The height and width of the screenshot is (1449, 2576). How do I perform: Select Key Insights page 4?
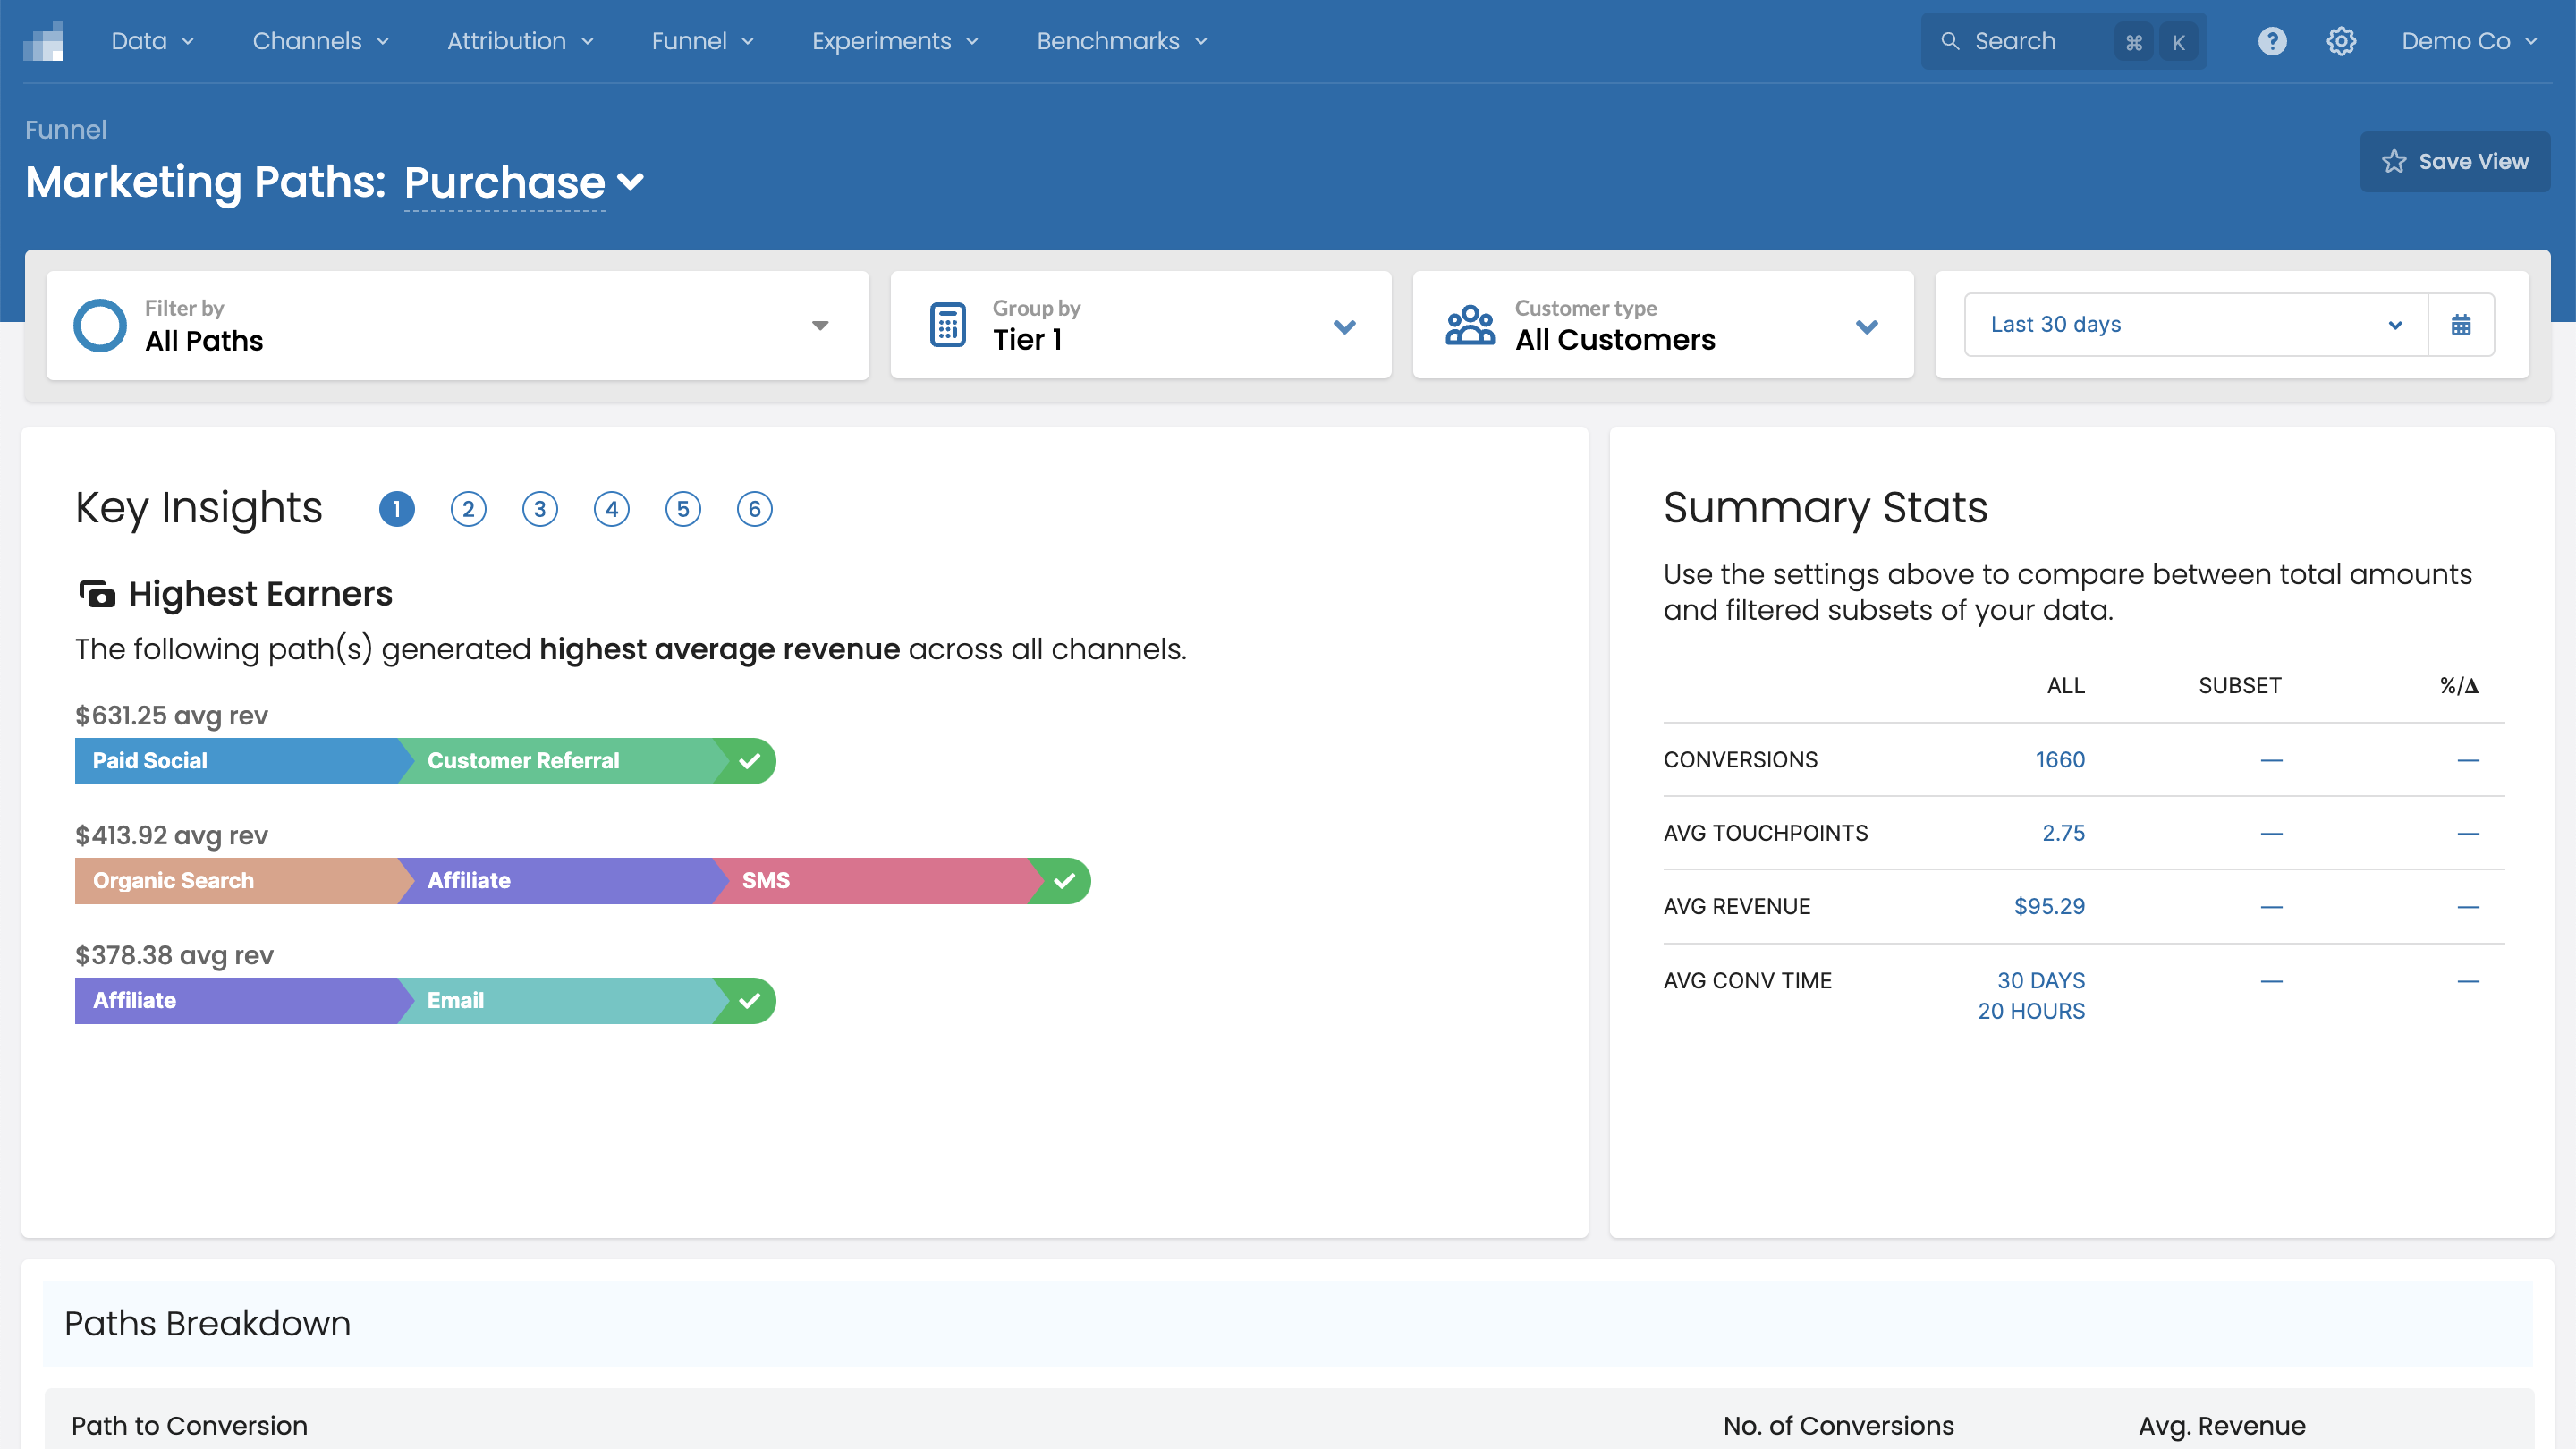[611, 509]
